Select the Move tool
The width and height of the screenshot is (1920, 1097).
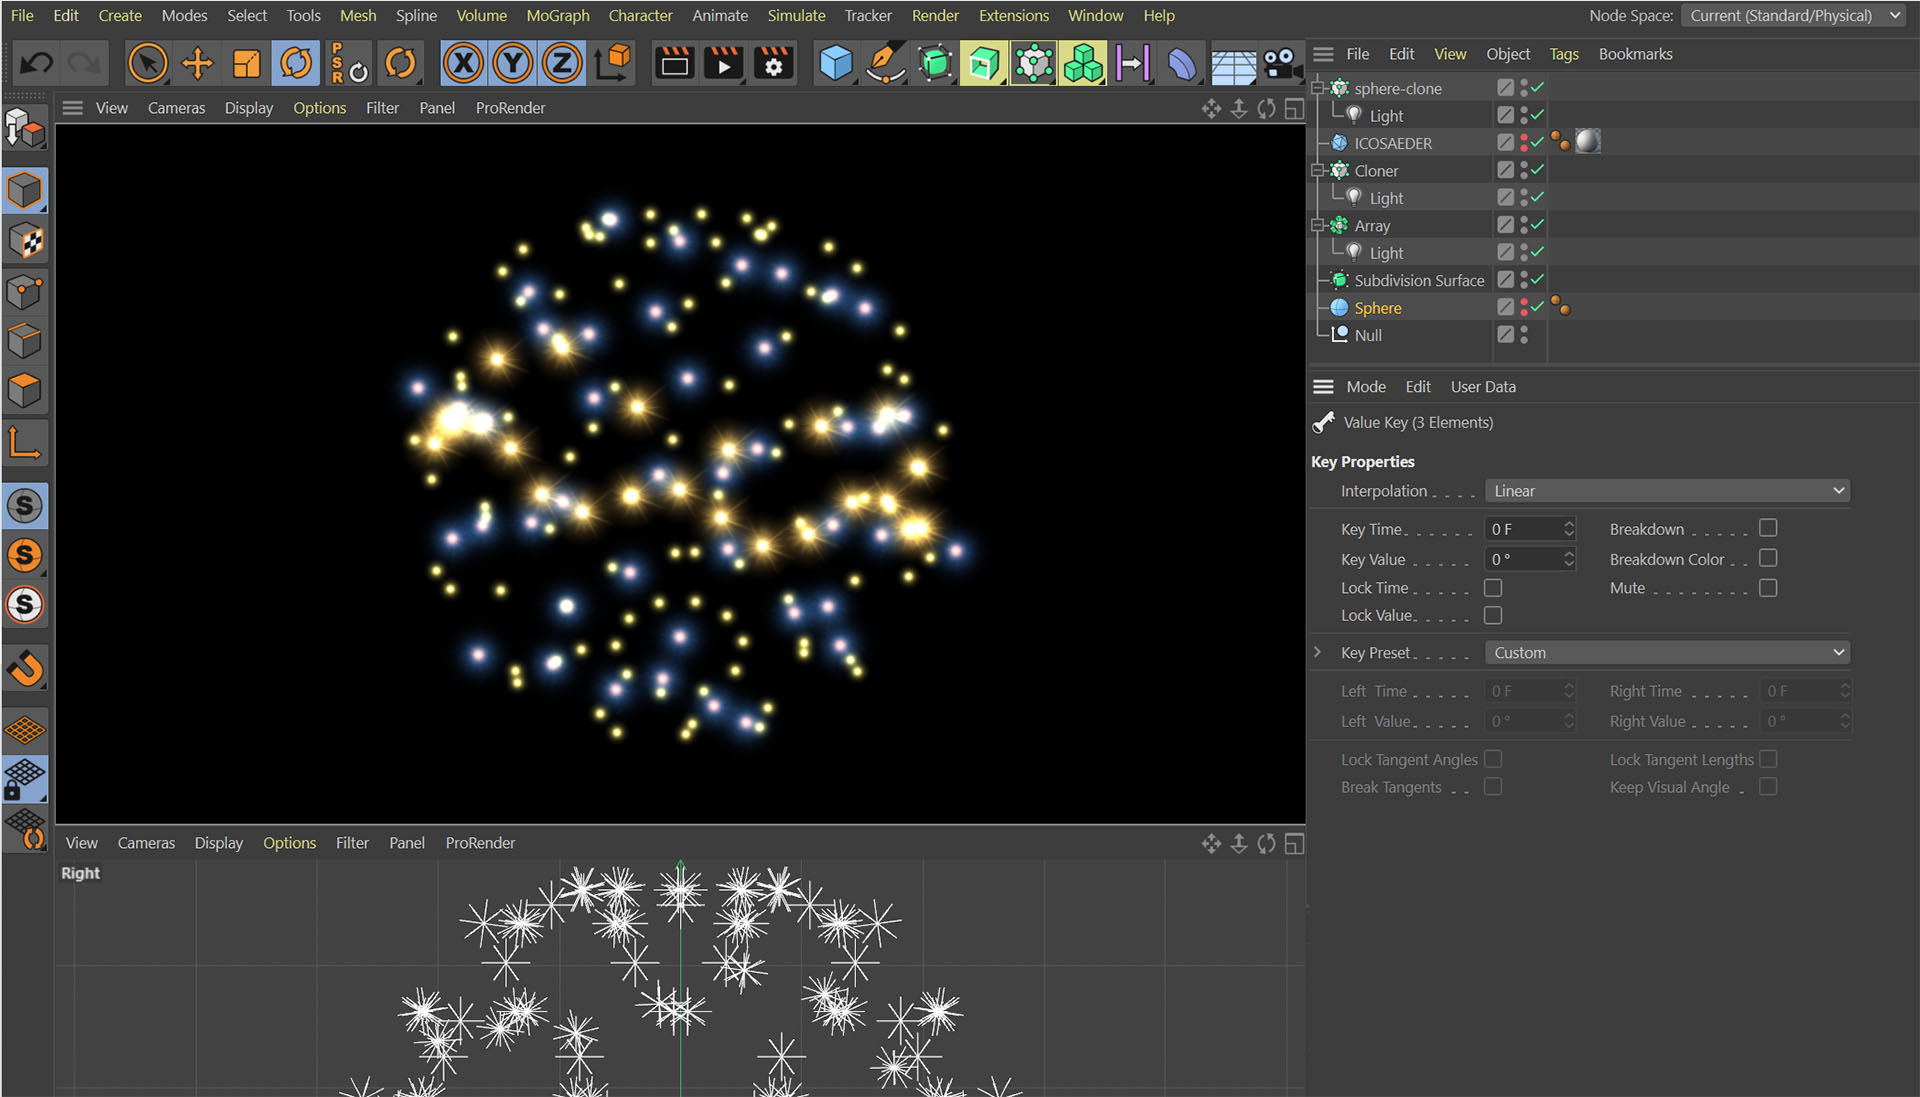tap(197, 64)
